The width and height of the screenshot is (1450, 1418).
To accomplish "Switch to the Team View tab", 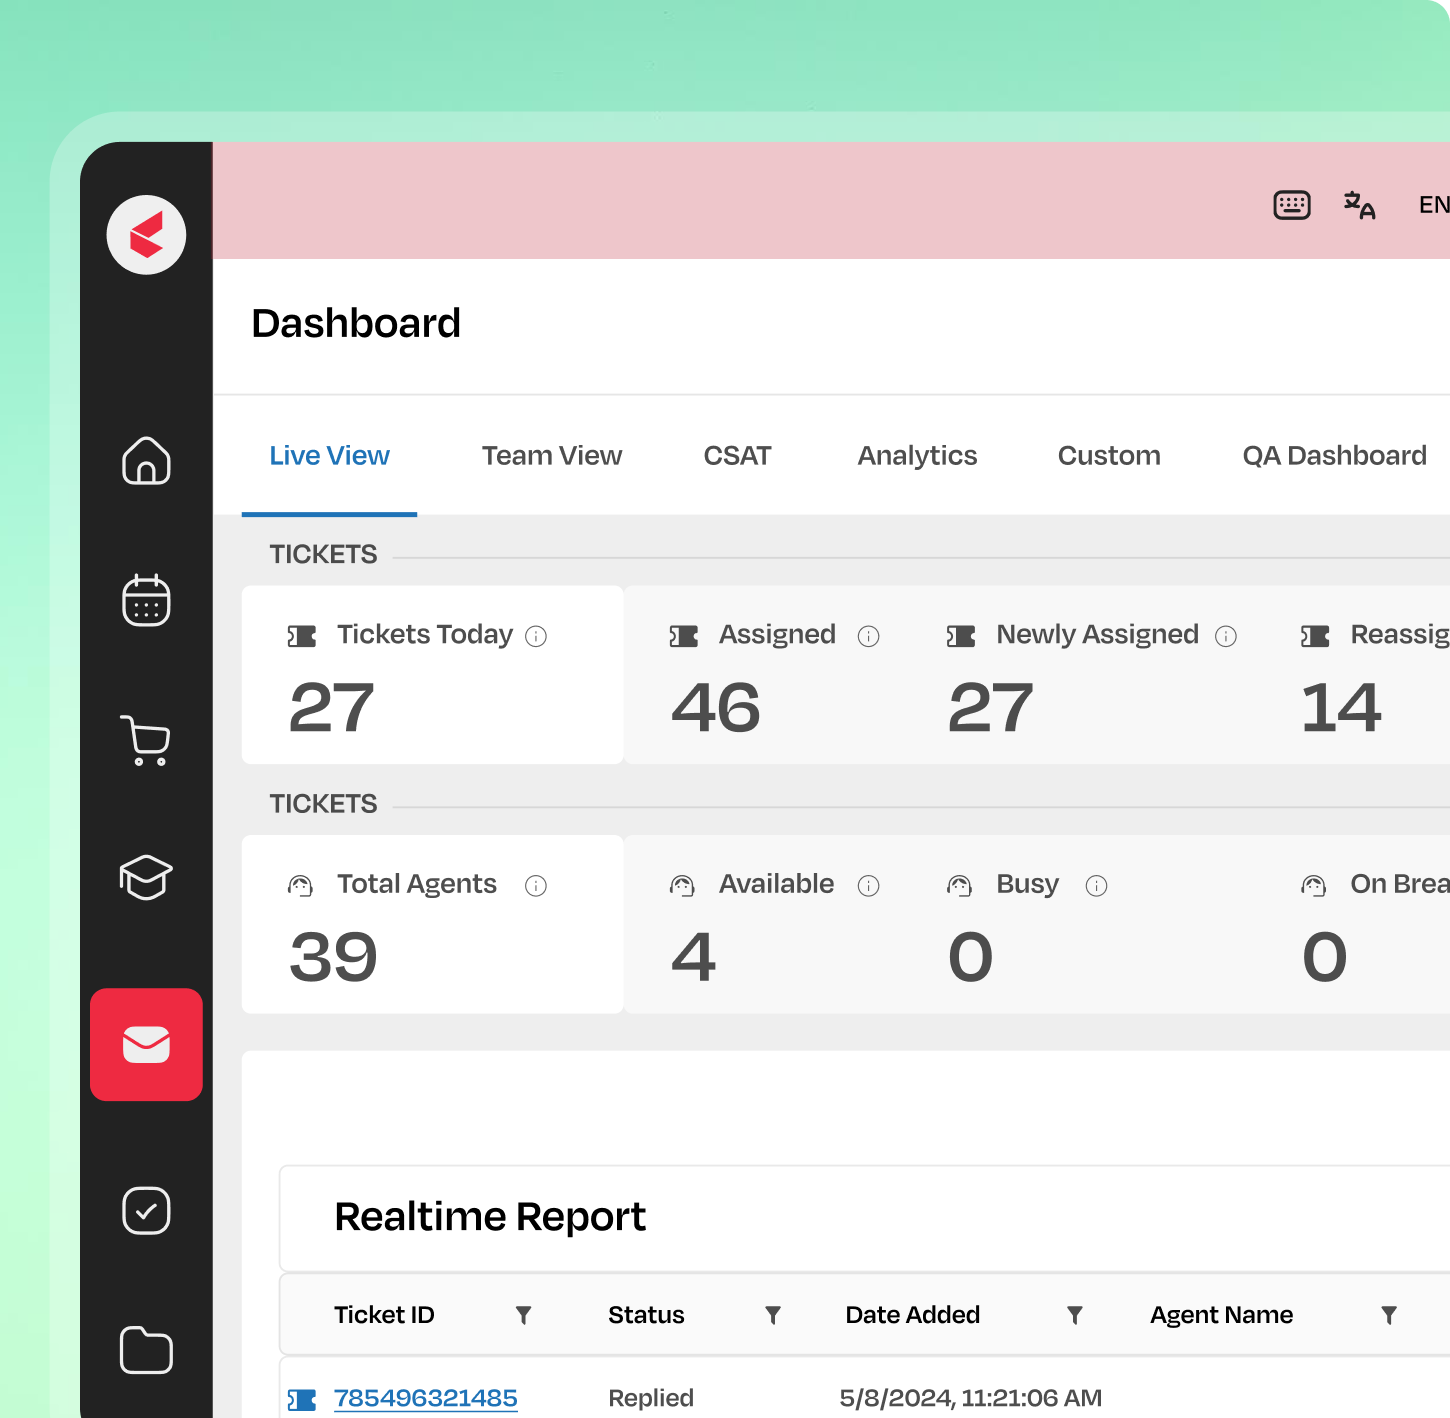I will (x=552, y=456).
